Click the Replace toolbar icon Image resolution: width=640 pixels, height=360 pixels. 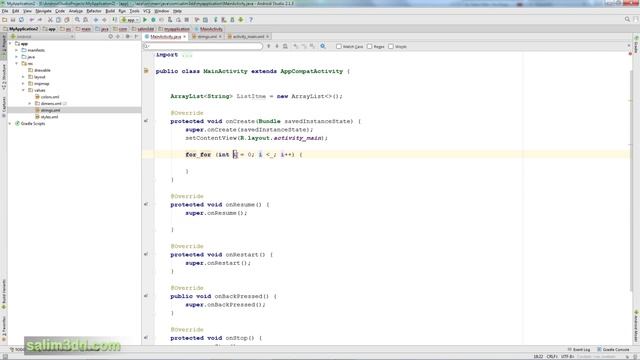point(85,20)
